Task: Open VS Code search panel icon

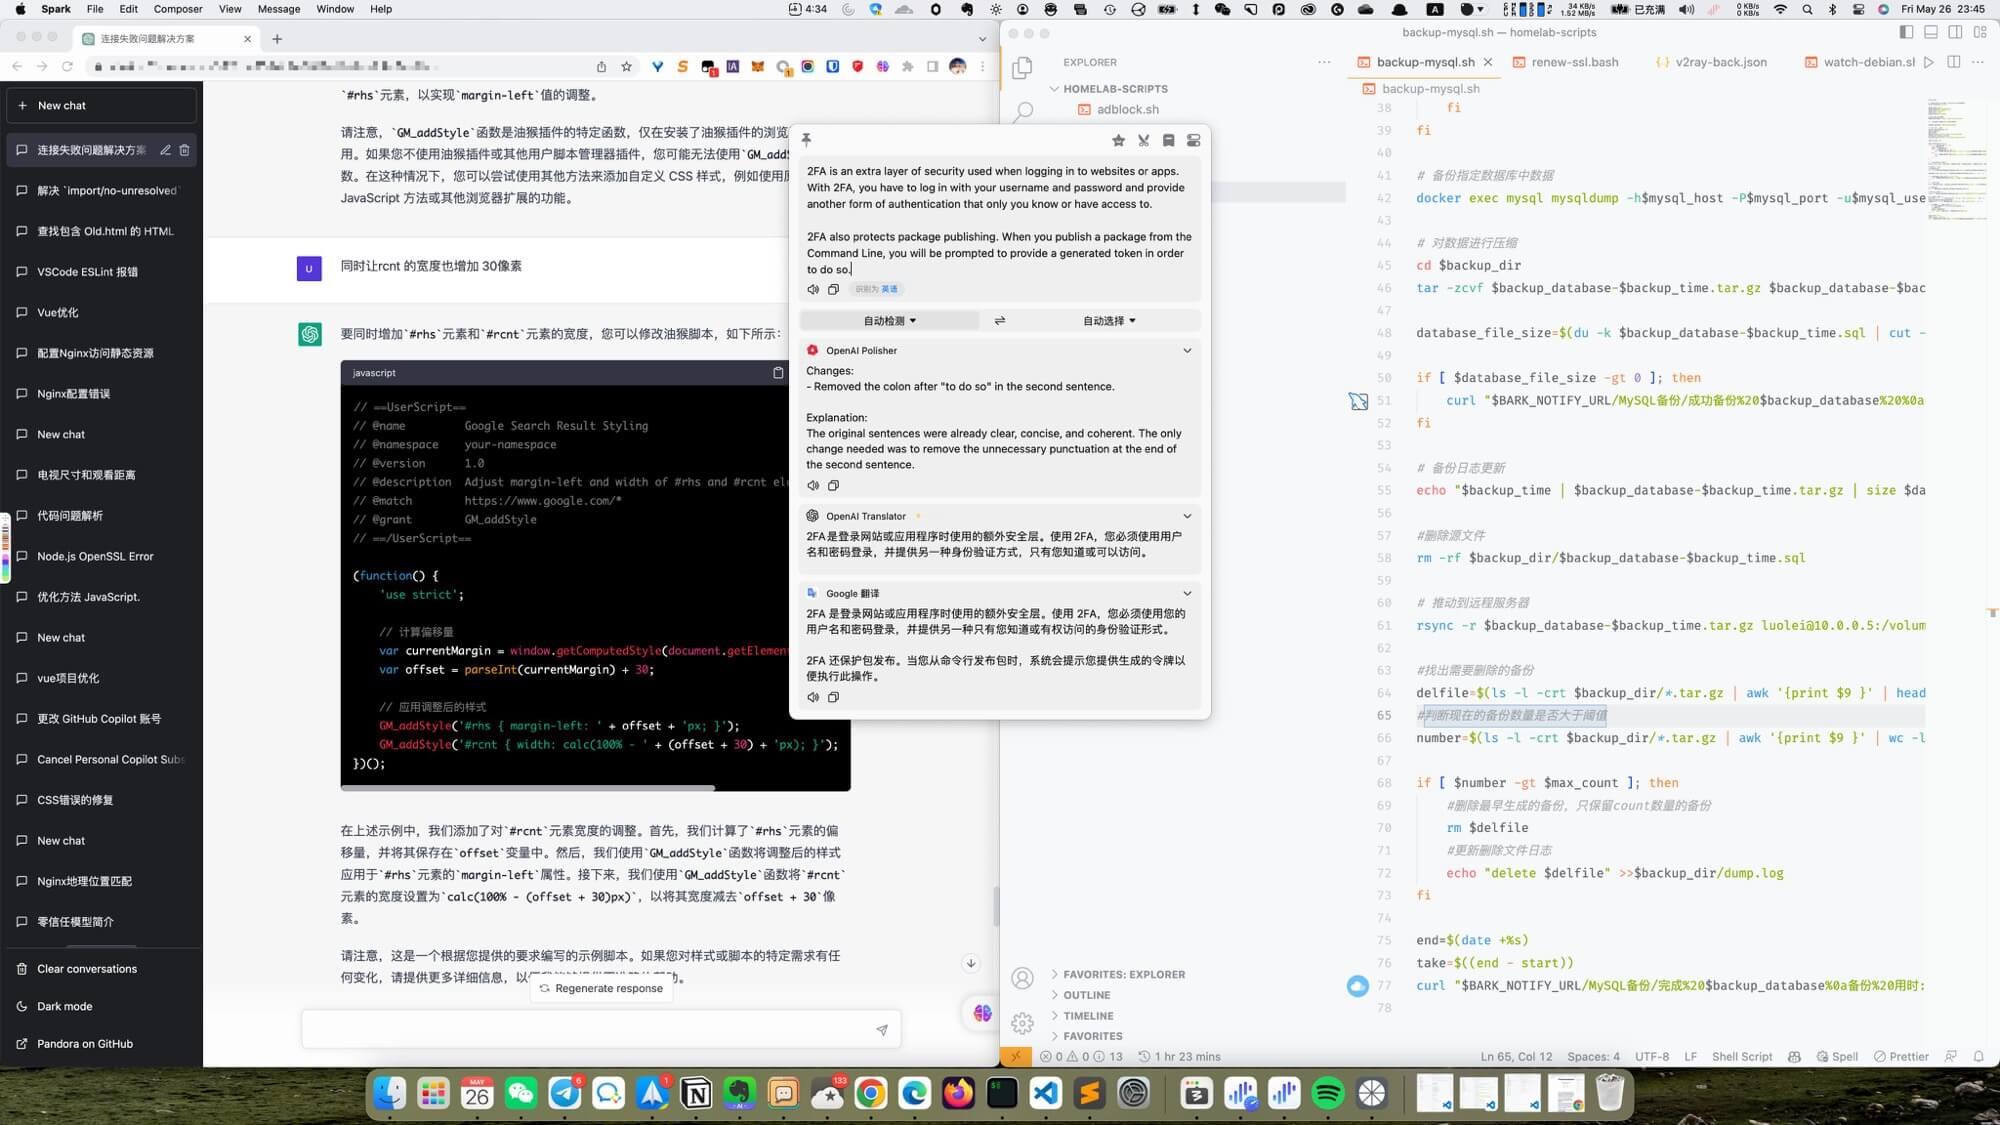Action: [x=1023, y=111]
